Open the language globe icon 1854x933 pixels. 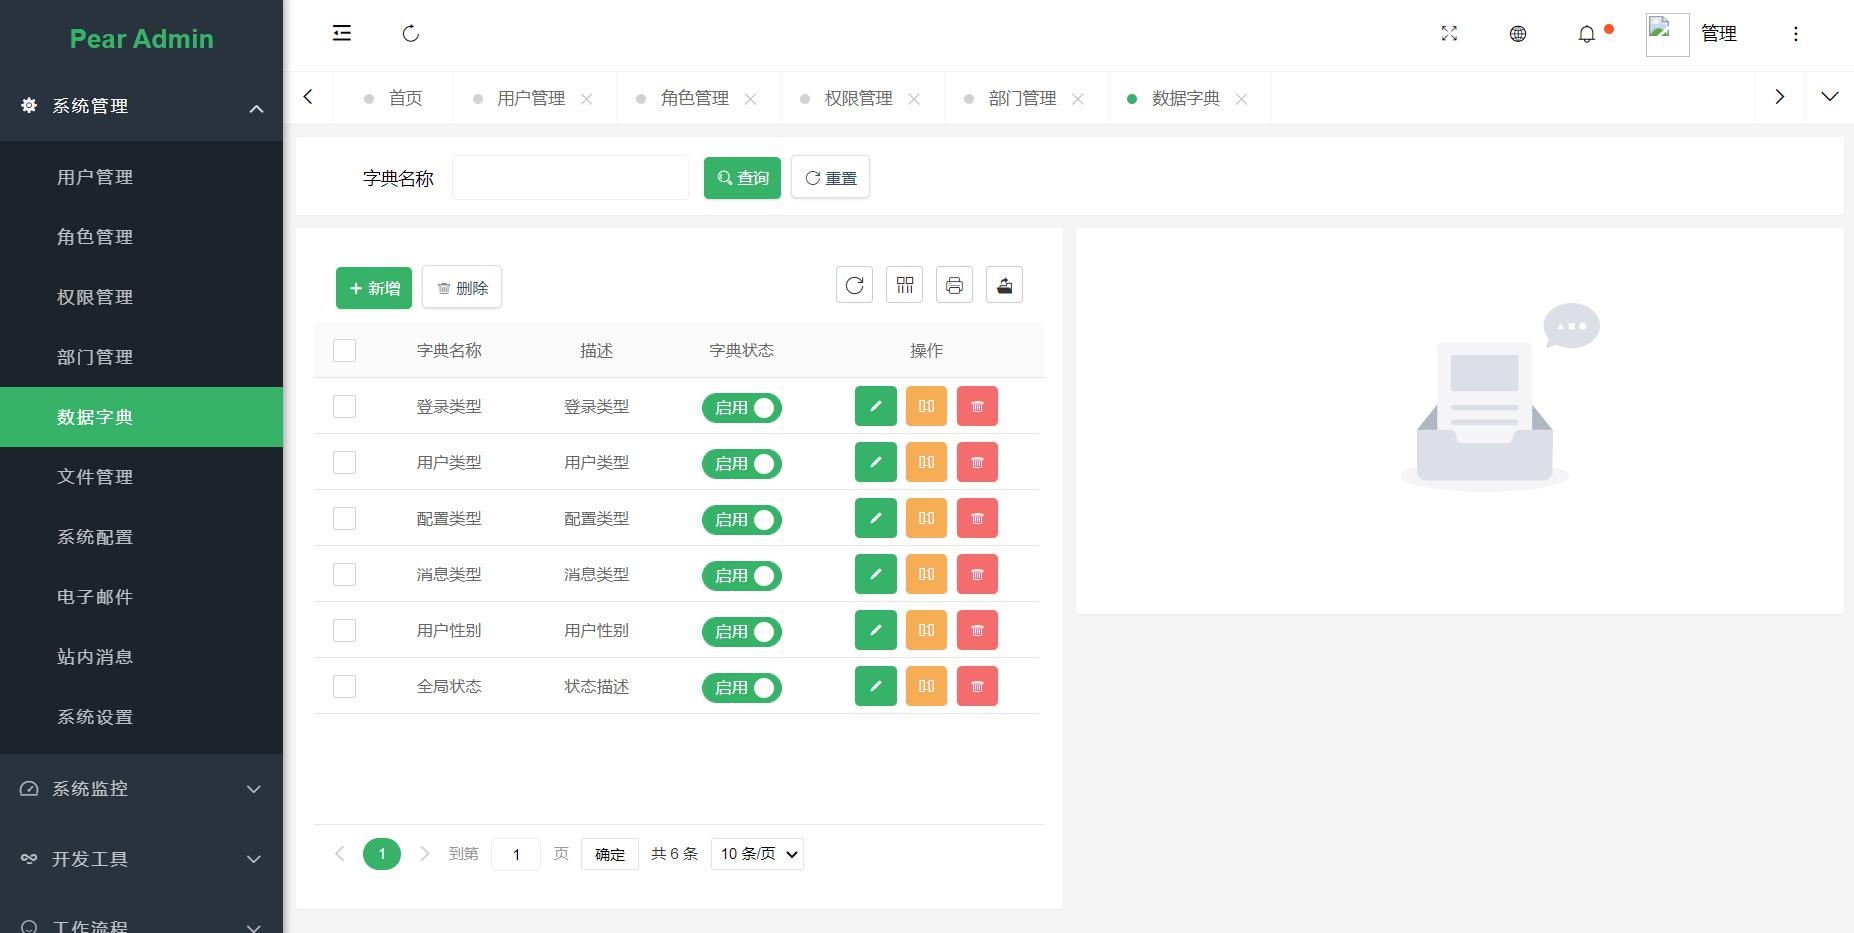pos(1518,34)
